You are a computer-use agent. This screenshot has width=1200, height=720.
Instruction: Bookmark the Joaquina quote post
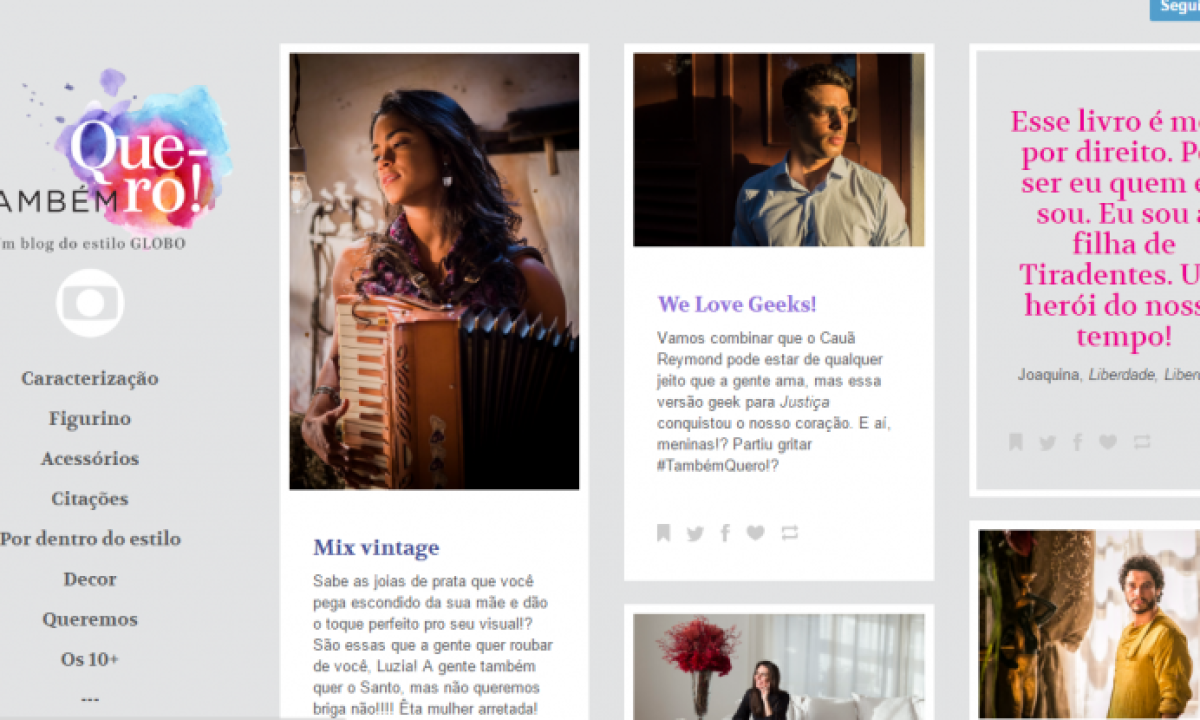click(1016, 442)
